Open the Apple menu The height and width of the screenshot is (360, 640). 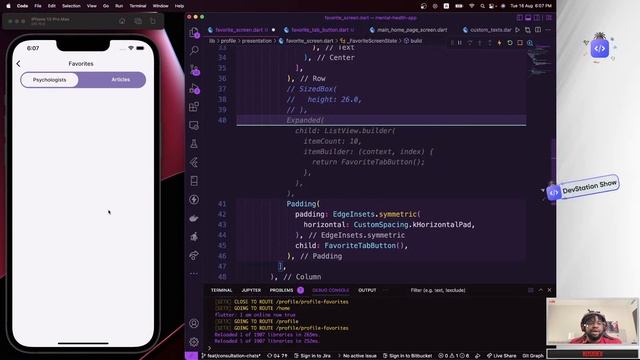[8, 6]
